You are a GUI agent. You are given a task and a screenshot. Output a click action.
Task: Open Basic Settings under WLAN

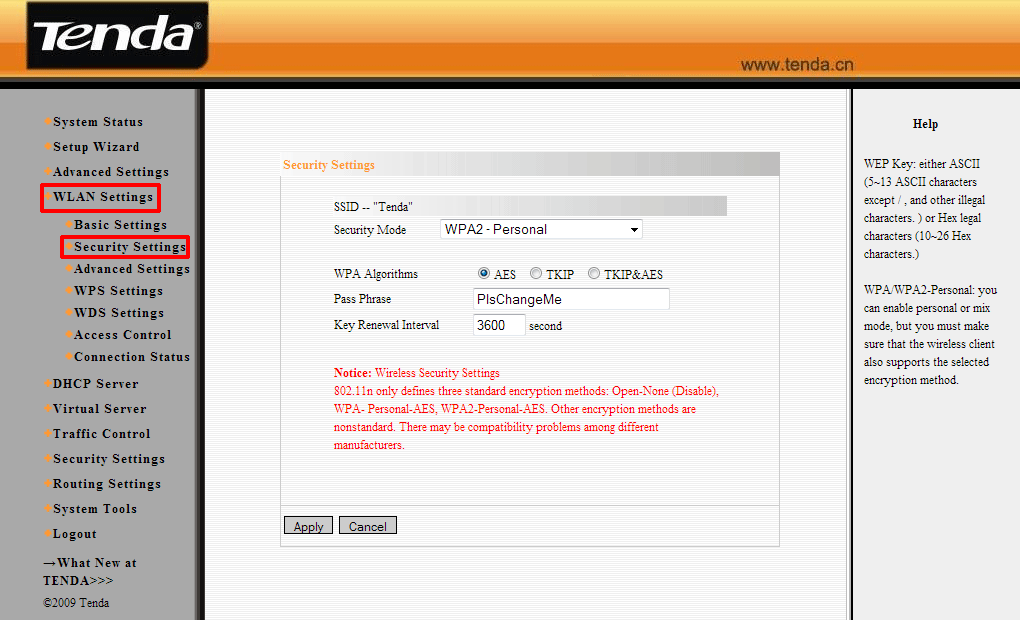tap(120, 225)
